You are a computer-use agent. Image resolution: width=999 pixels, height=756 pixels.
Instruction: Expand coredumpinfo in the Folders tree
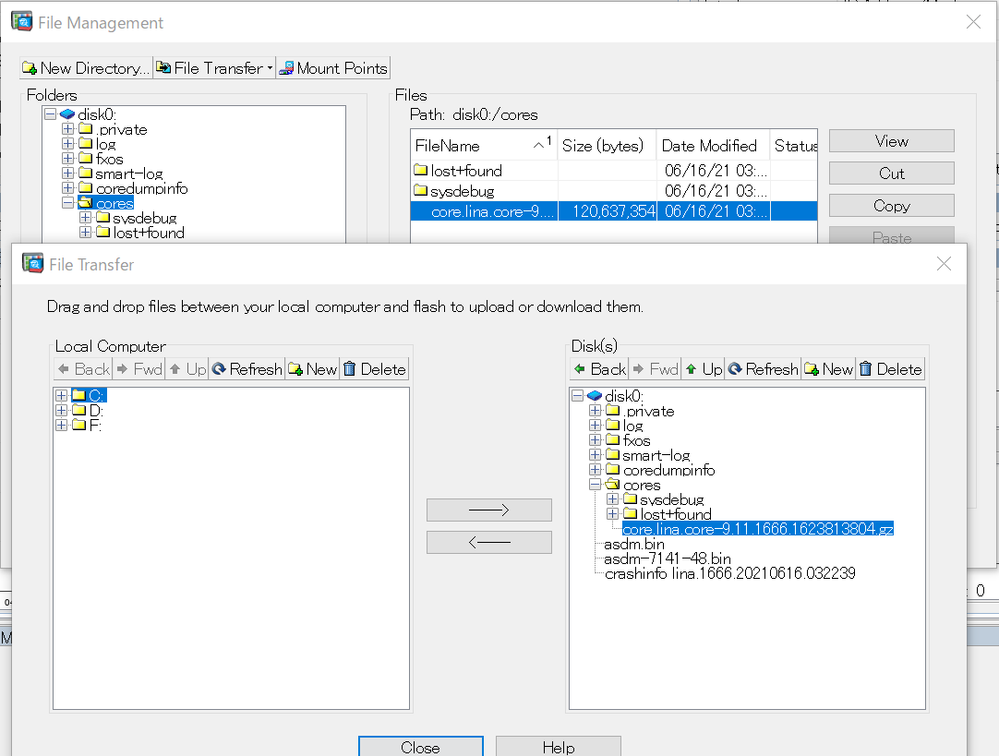(x=68, y=188)
